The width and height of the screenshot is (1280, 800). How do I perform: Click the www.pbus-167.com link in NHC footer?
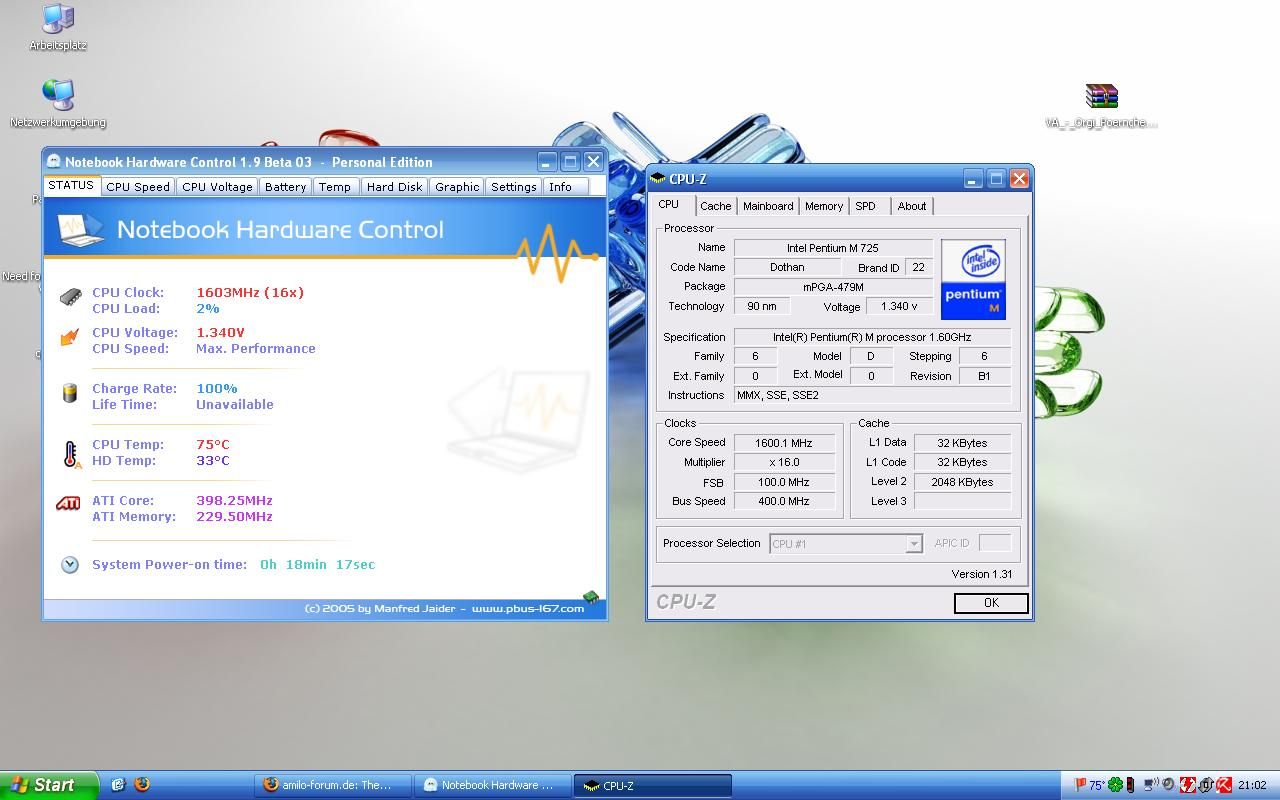click(x=528, y=608)
